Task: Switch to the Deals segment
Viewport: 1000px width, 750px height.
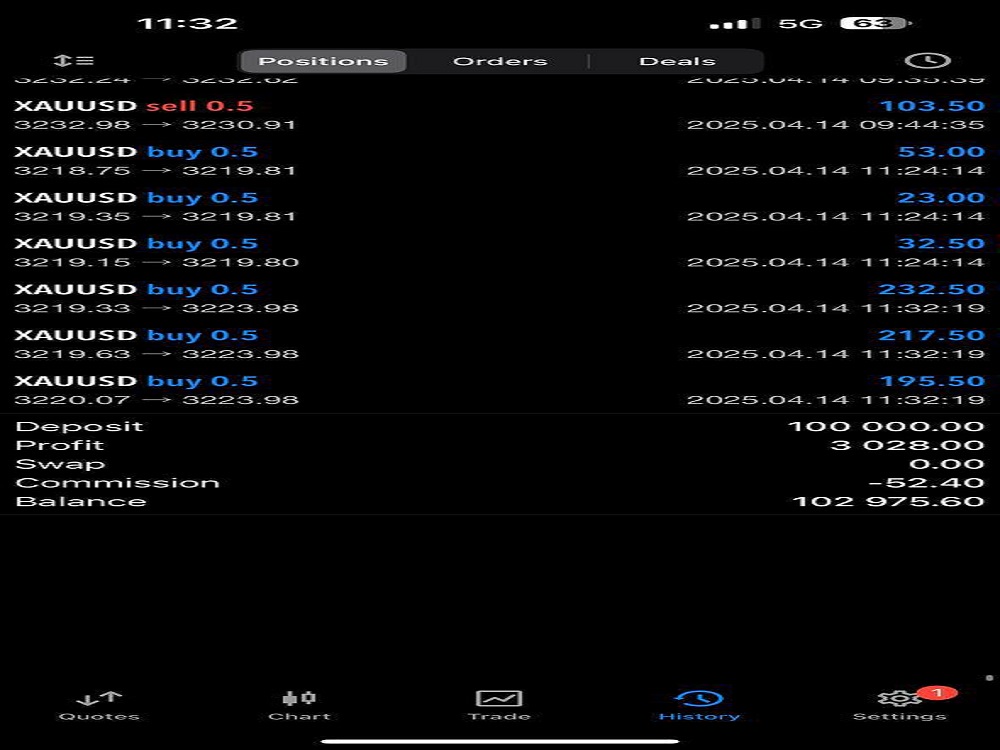Action: click(x=677, y=61)
